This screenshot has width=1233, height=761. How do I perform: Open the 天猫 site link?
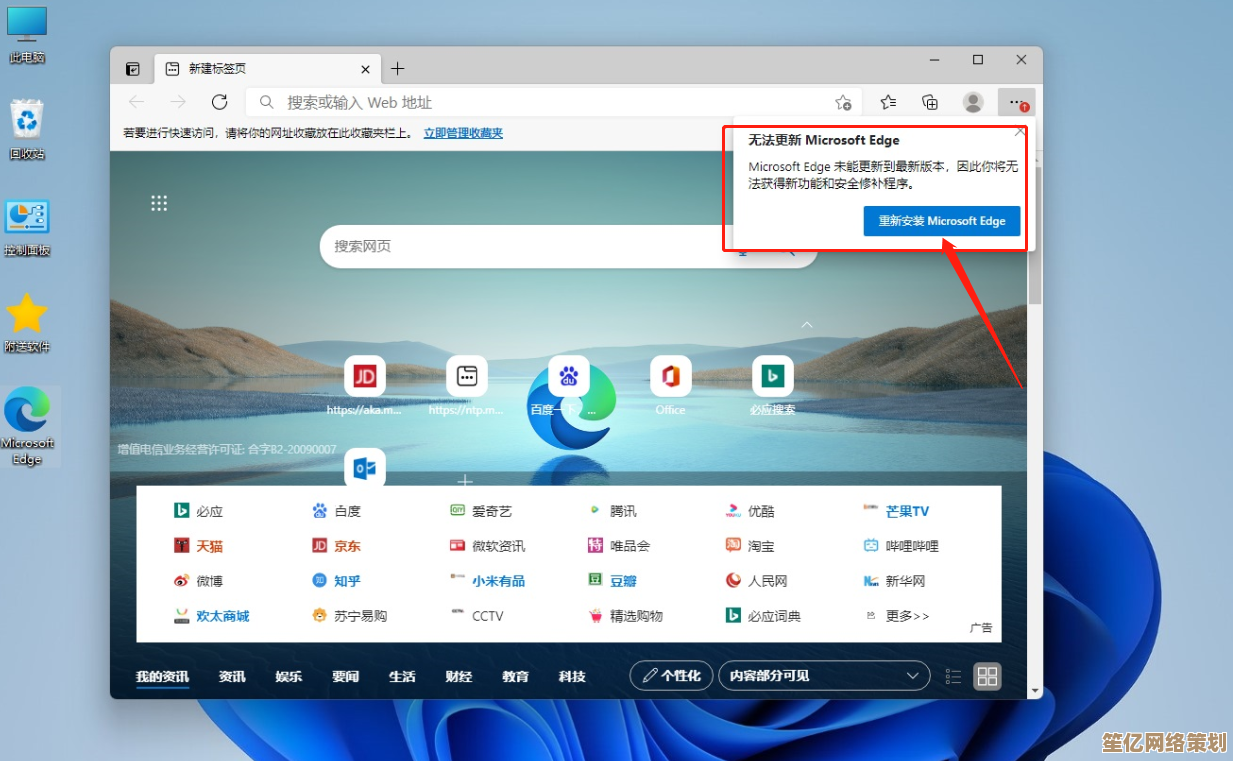(x=198, y=546)
